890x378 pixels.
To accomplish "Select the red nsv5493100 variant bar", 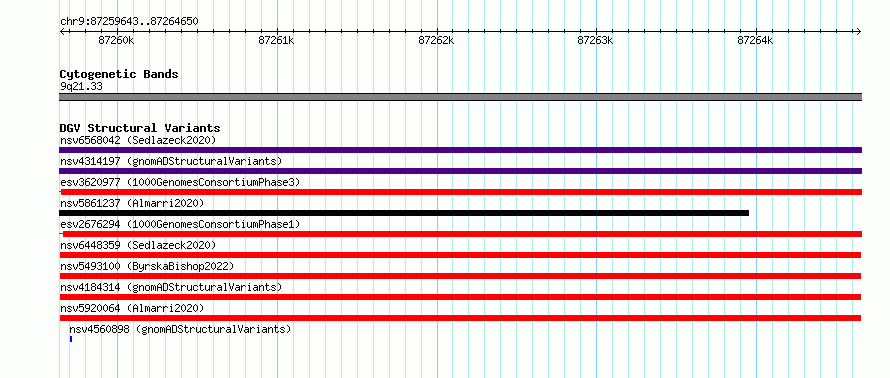I will pos(460,276).
